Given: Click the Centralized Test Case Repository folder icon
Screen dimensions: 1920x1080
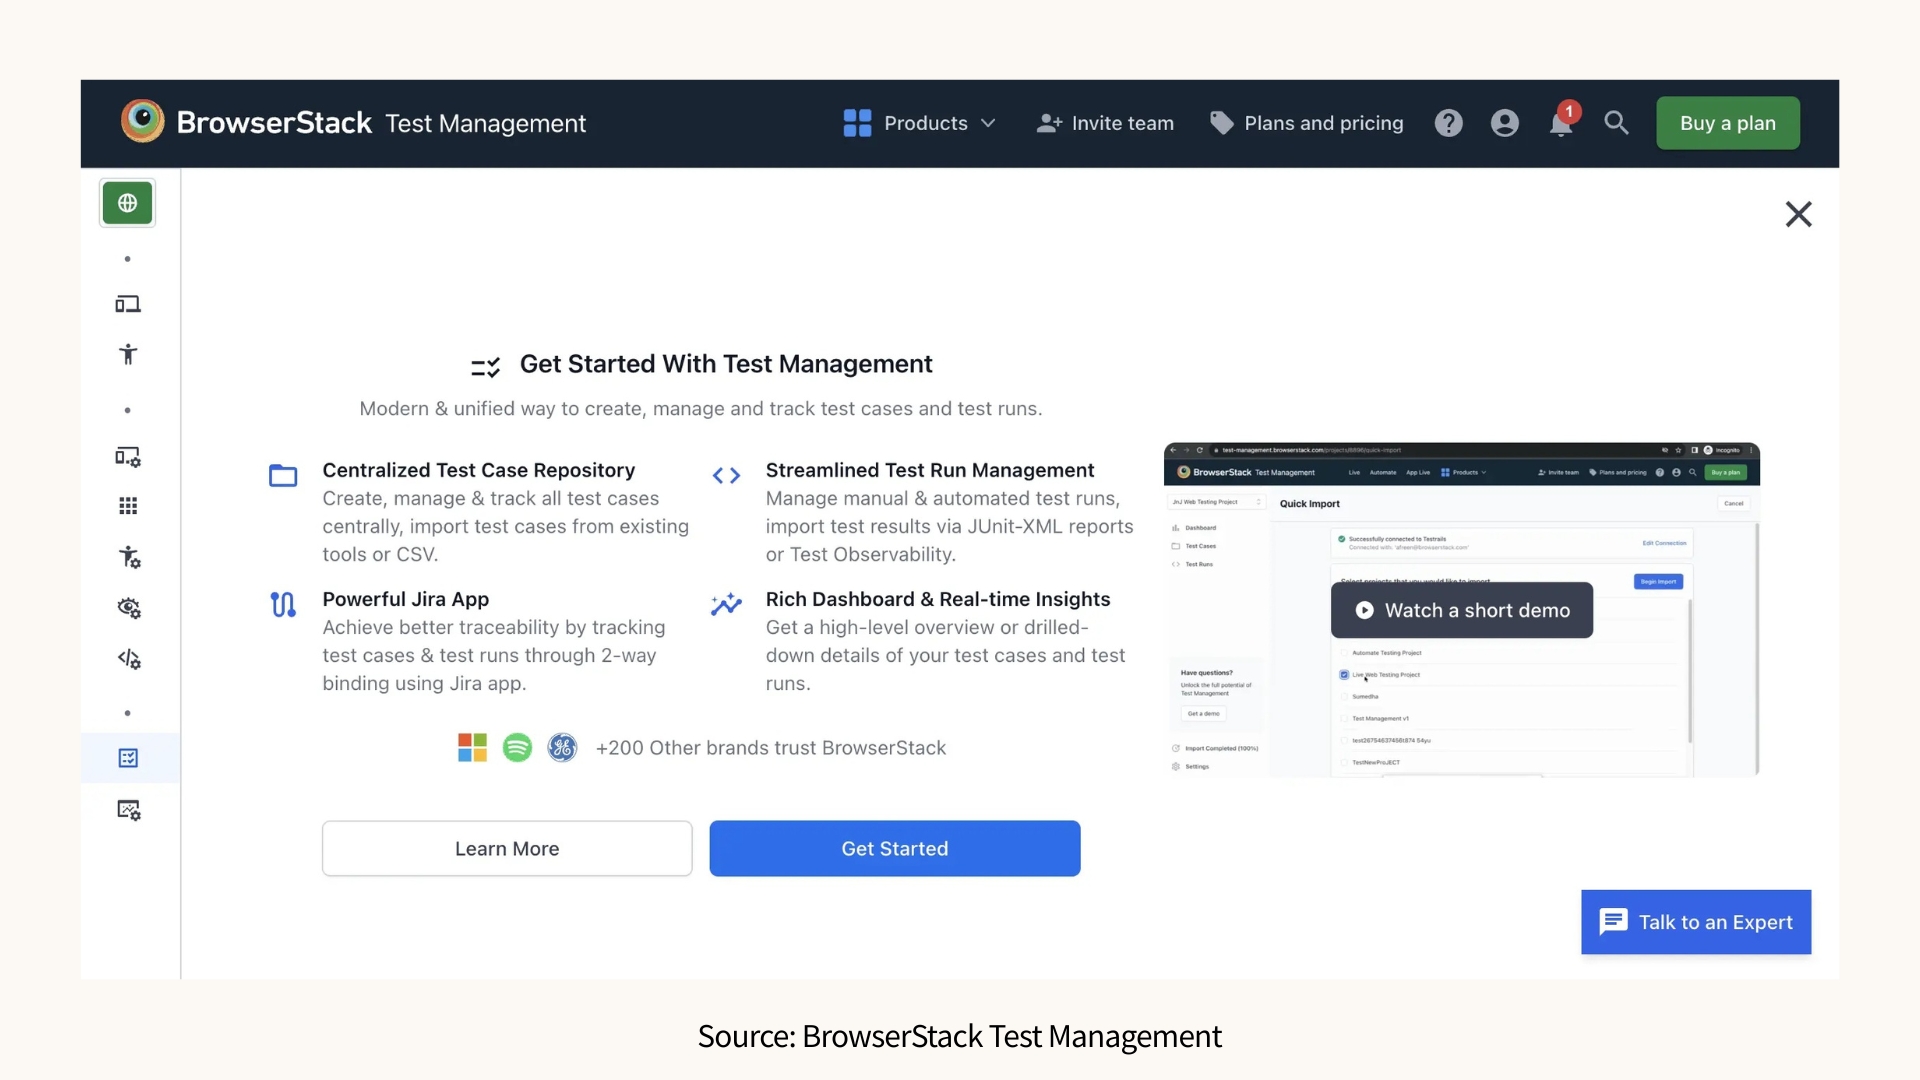Looking at the screenshot, I should [283, 475].
